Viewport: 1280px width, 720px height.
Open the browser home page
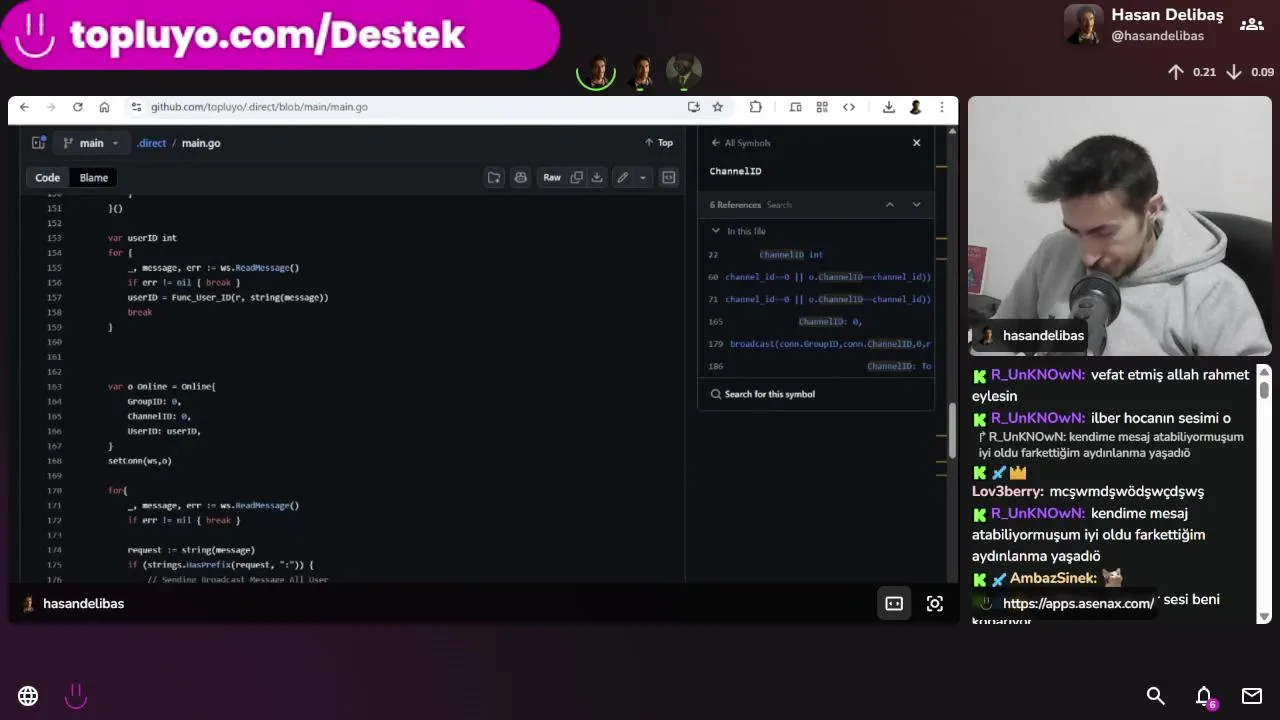[104, 107]
